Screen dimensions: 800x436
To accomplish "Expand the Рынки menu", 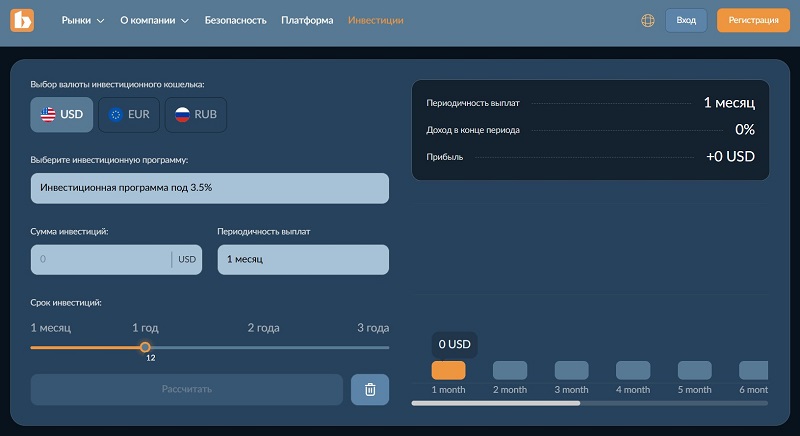I will (82, 20).
